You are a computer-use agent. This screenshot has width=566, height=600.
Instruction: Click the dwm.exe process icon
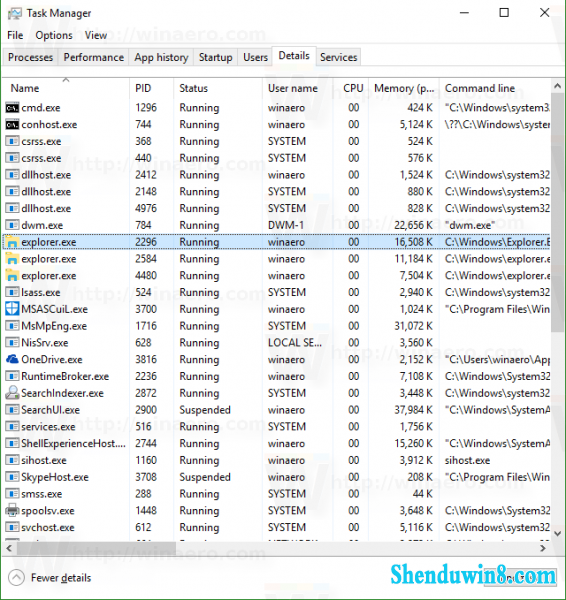[12, 225]
